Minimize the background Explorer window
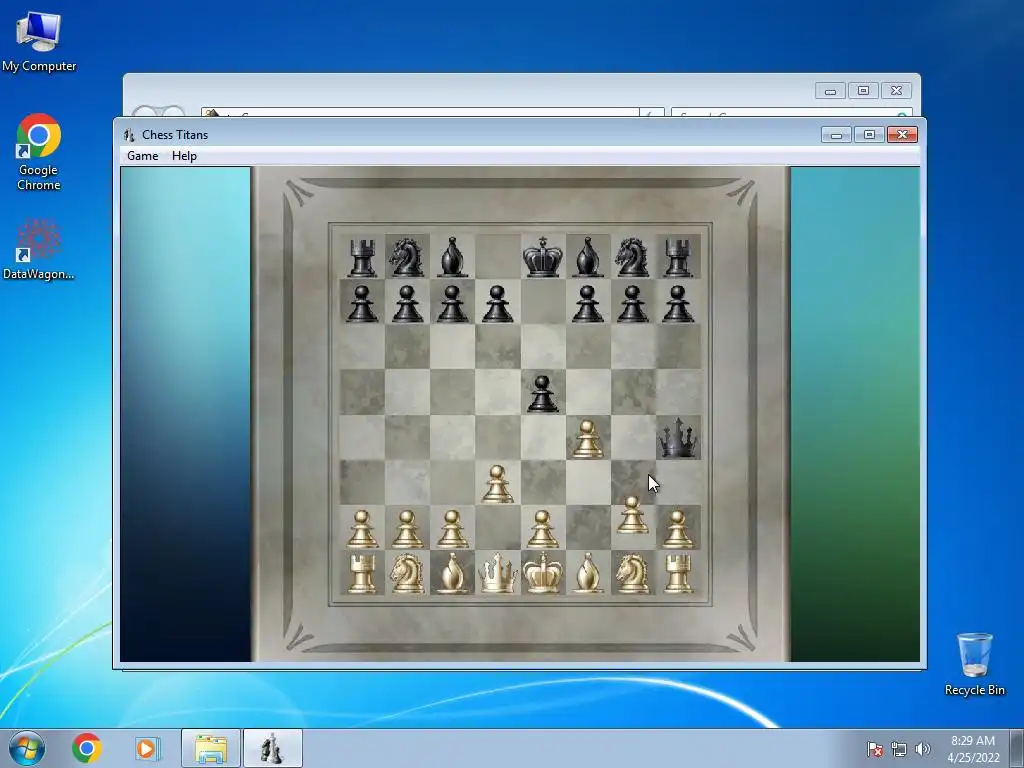 (x=831, y=91)
